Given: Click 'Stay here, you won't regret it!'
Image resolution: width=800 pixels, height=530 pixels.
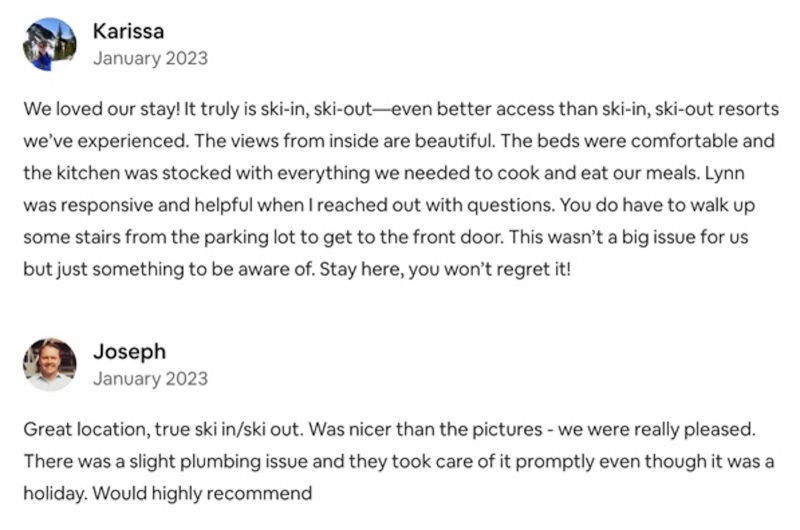Looking at the screenshot, I should tap(445, 269).
